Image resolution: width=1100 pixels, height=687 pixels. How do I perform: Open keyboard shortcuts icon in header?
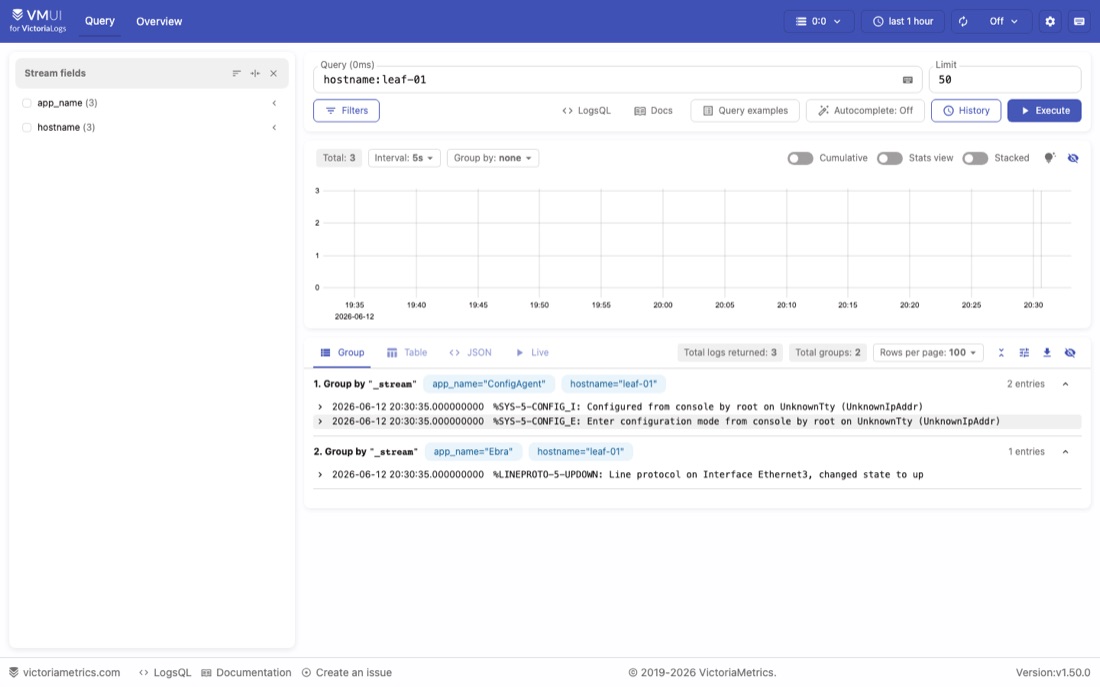pyautogui.click(x=1080, y=21)
